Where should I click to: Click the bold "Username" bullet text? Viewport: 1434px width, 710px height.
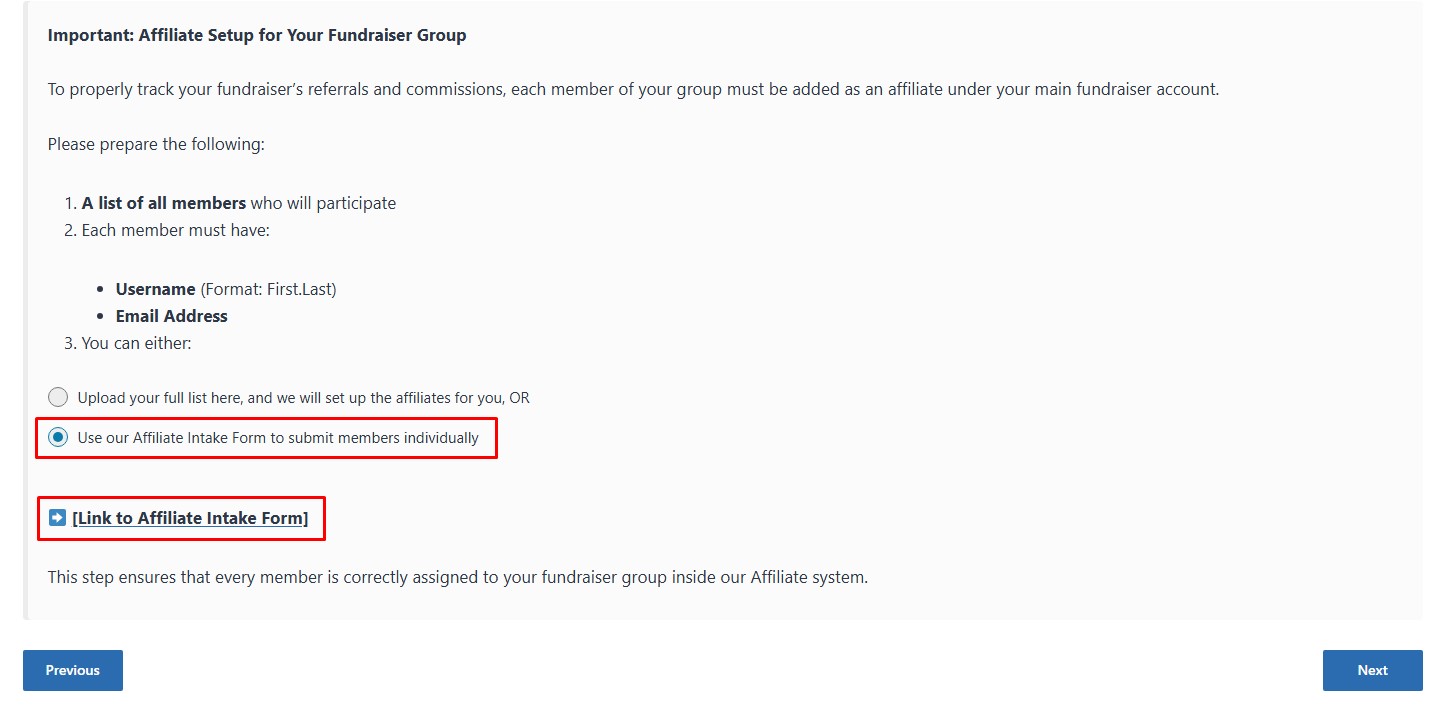coord(155,289)
